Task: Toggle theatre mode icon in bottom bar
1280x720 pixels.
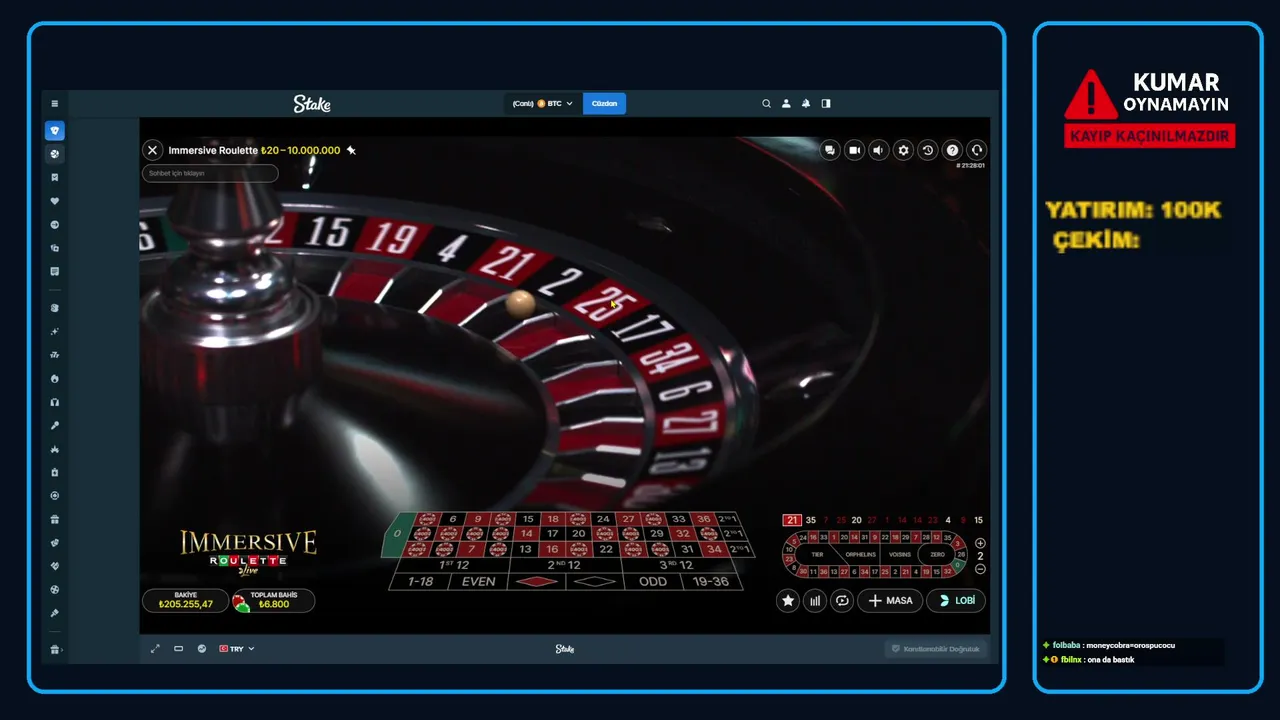Action: pyautogui.click(x=178, y=649)
